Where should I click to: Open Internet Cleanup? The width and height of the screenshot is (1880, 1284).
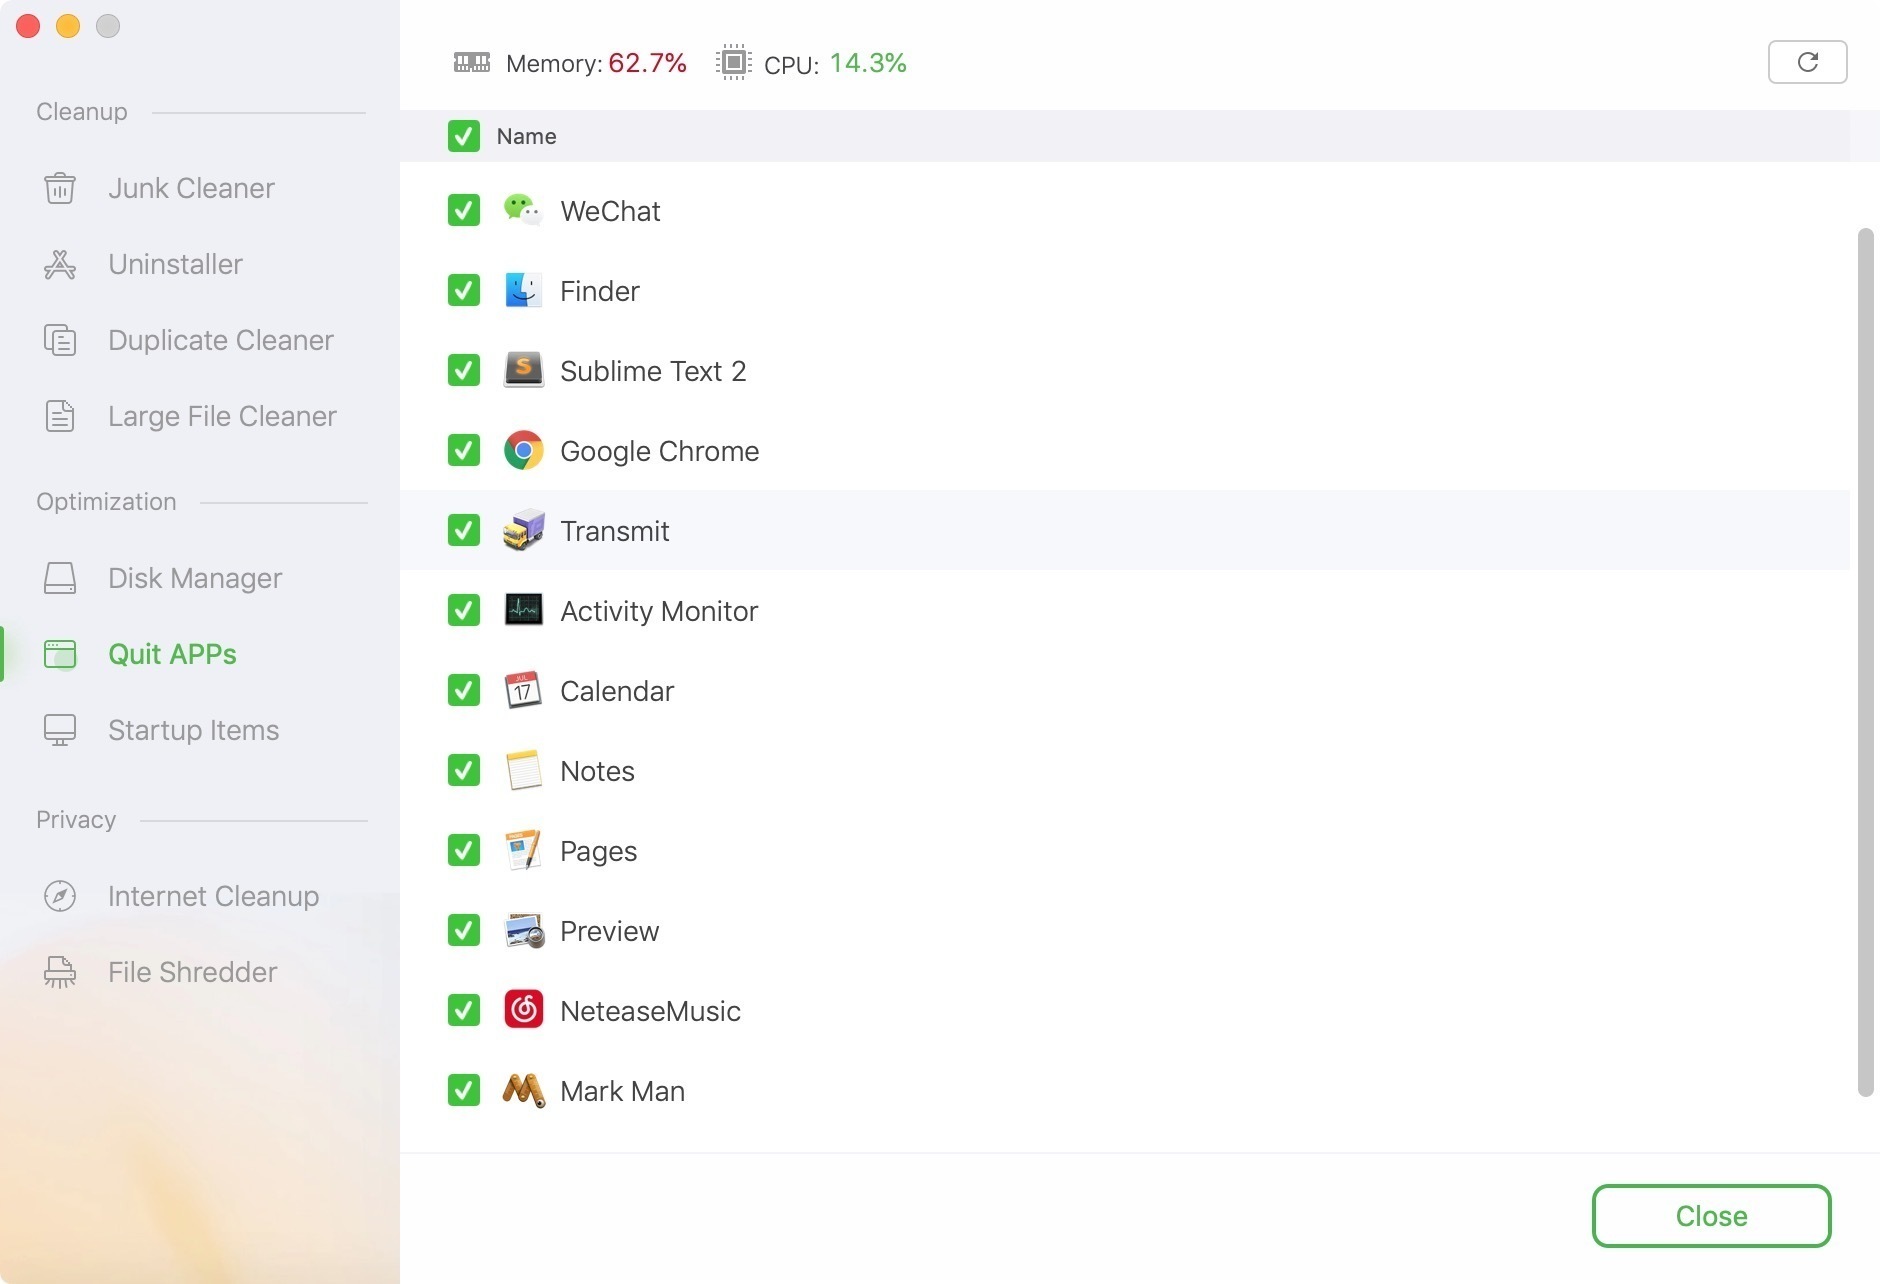213,896
